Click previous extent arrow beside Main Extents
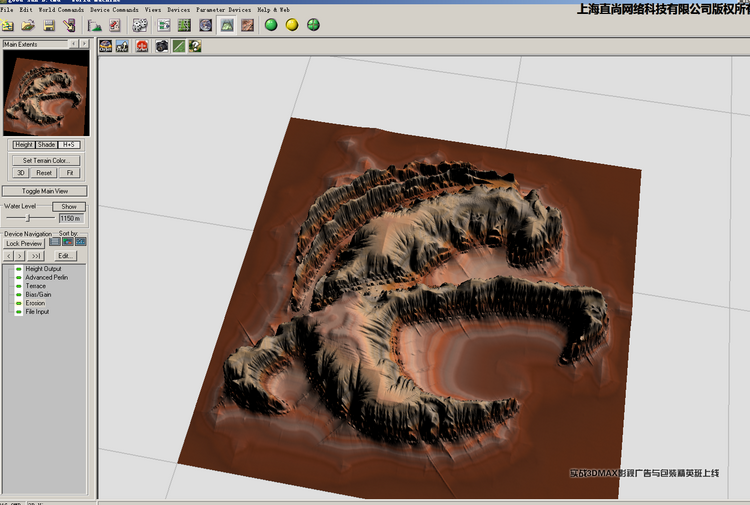 pyautogui.click(x=74, y=44)
